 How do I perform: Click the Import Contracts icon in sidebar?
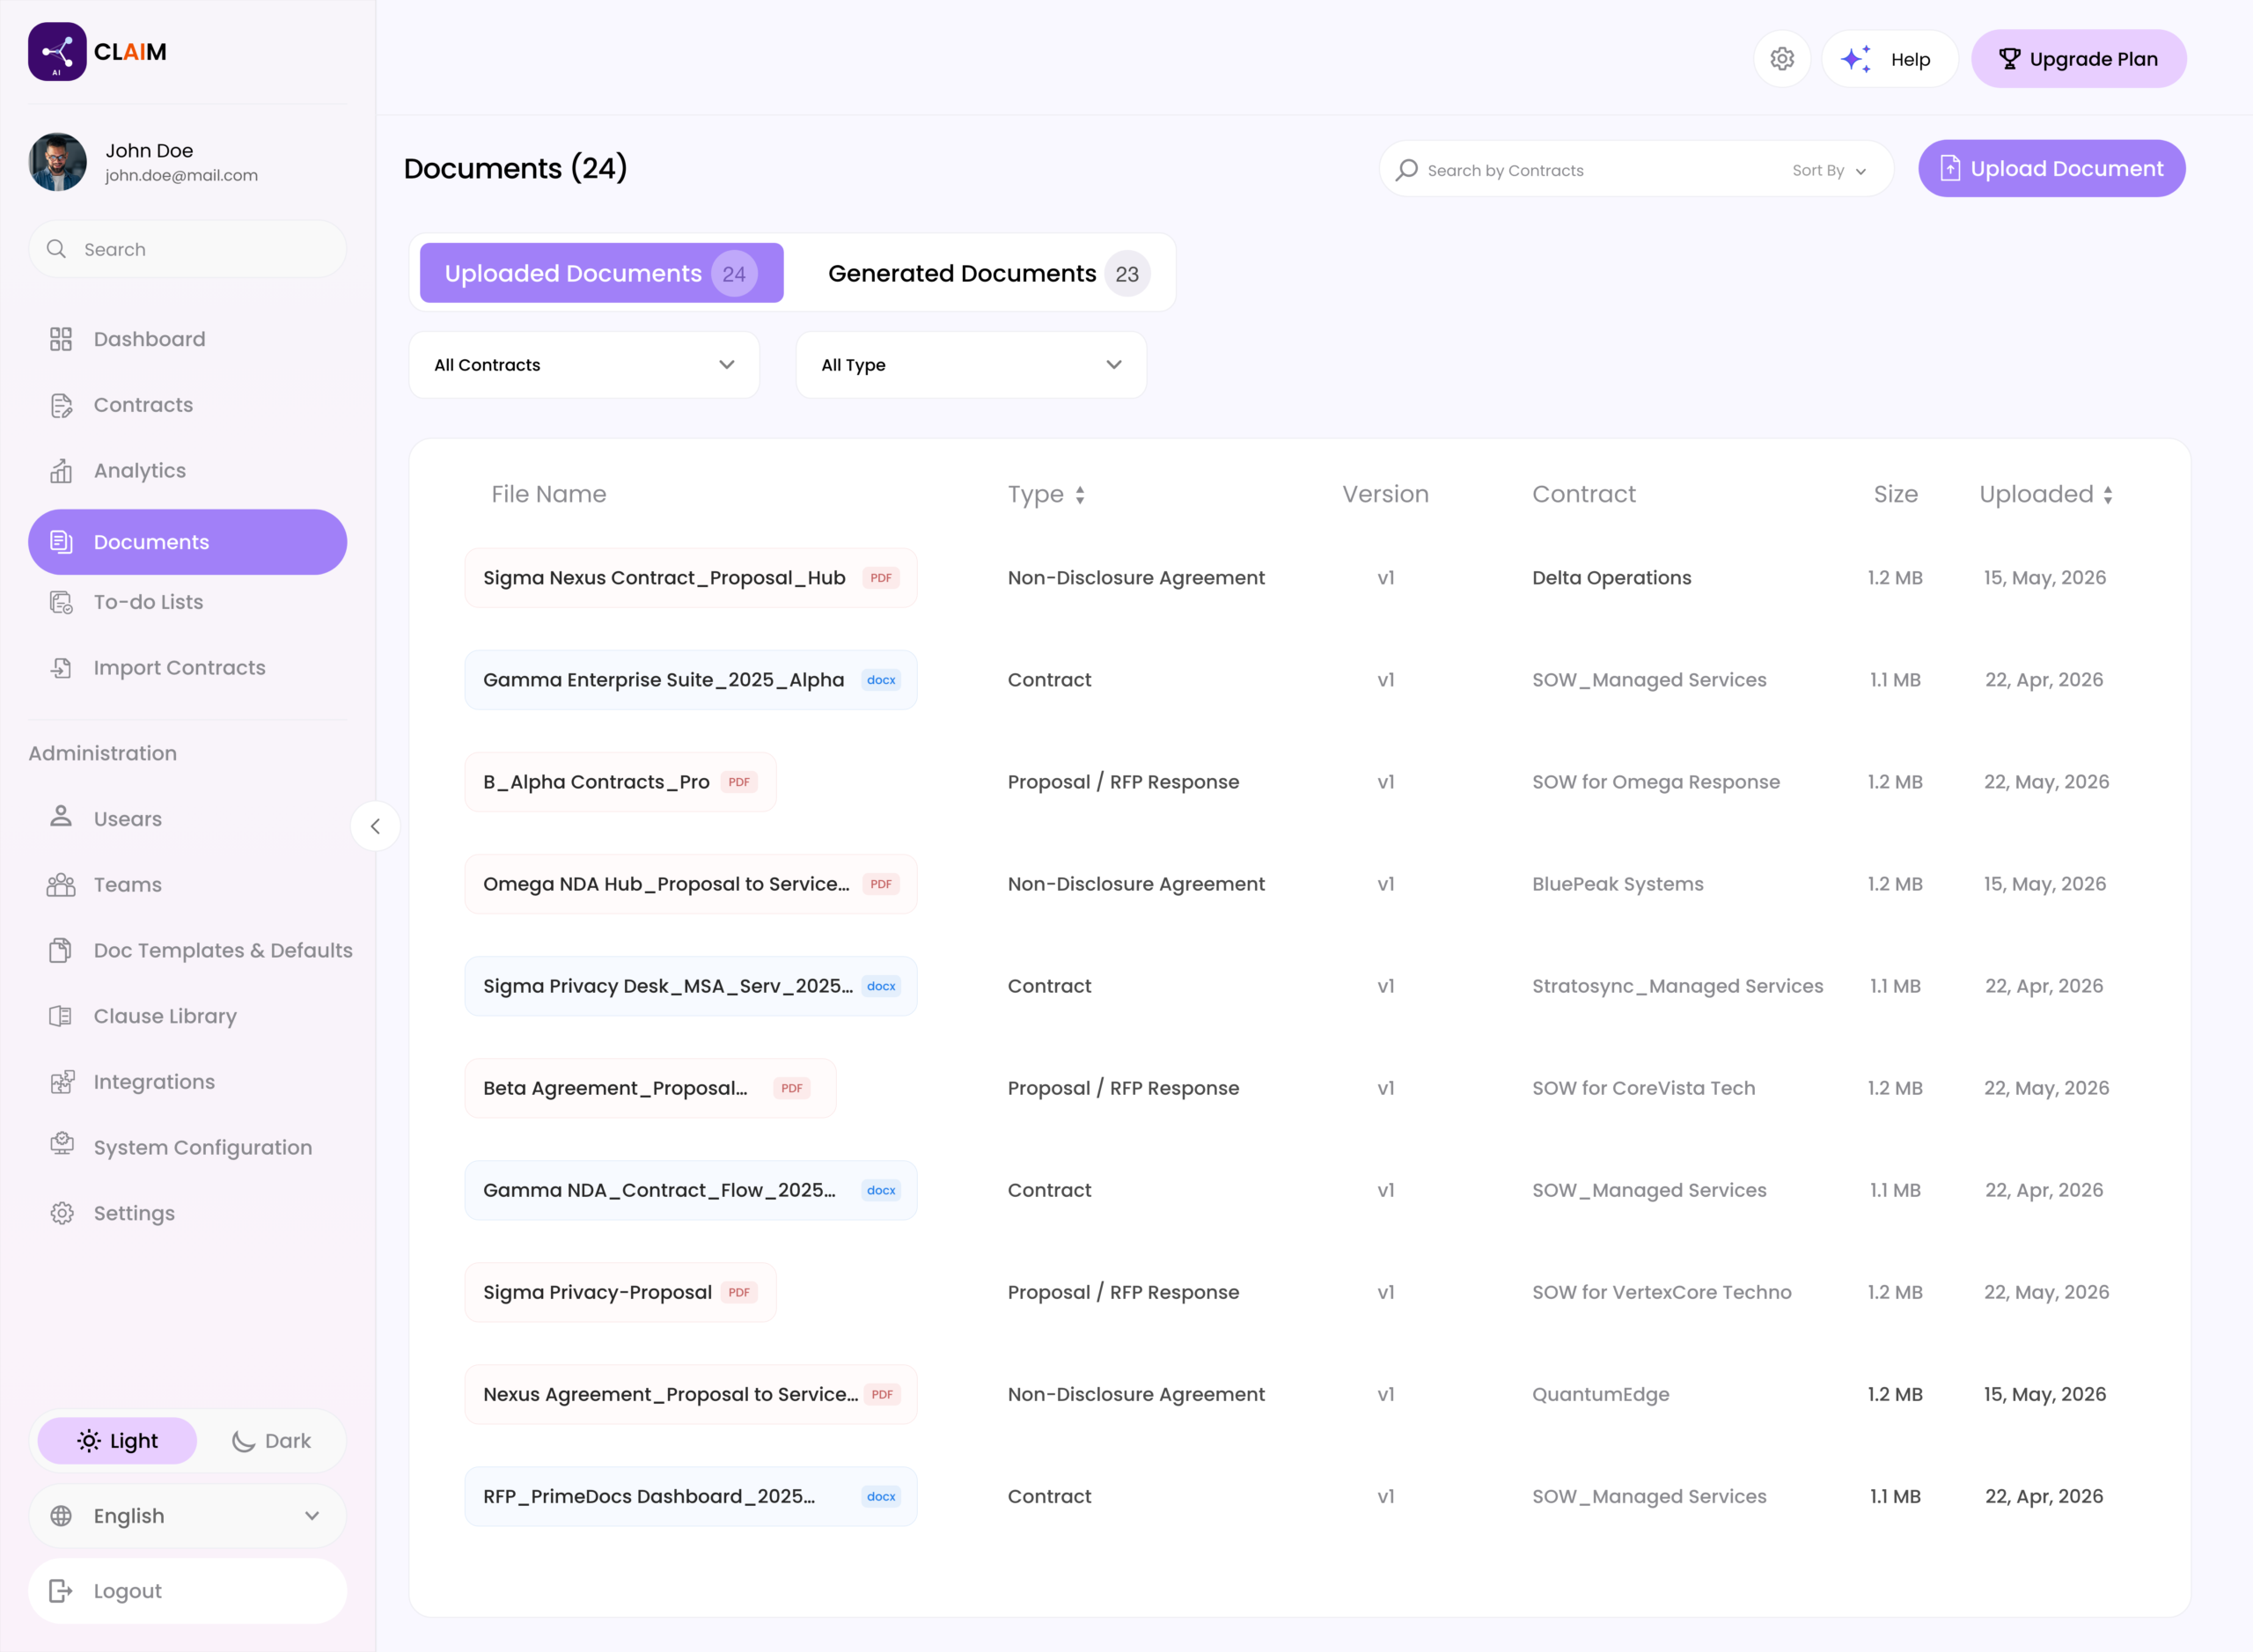61,668
